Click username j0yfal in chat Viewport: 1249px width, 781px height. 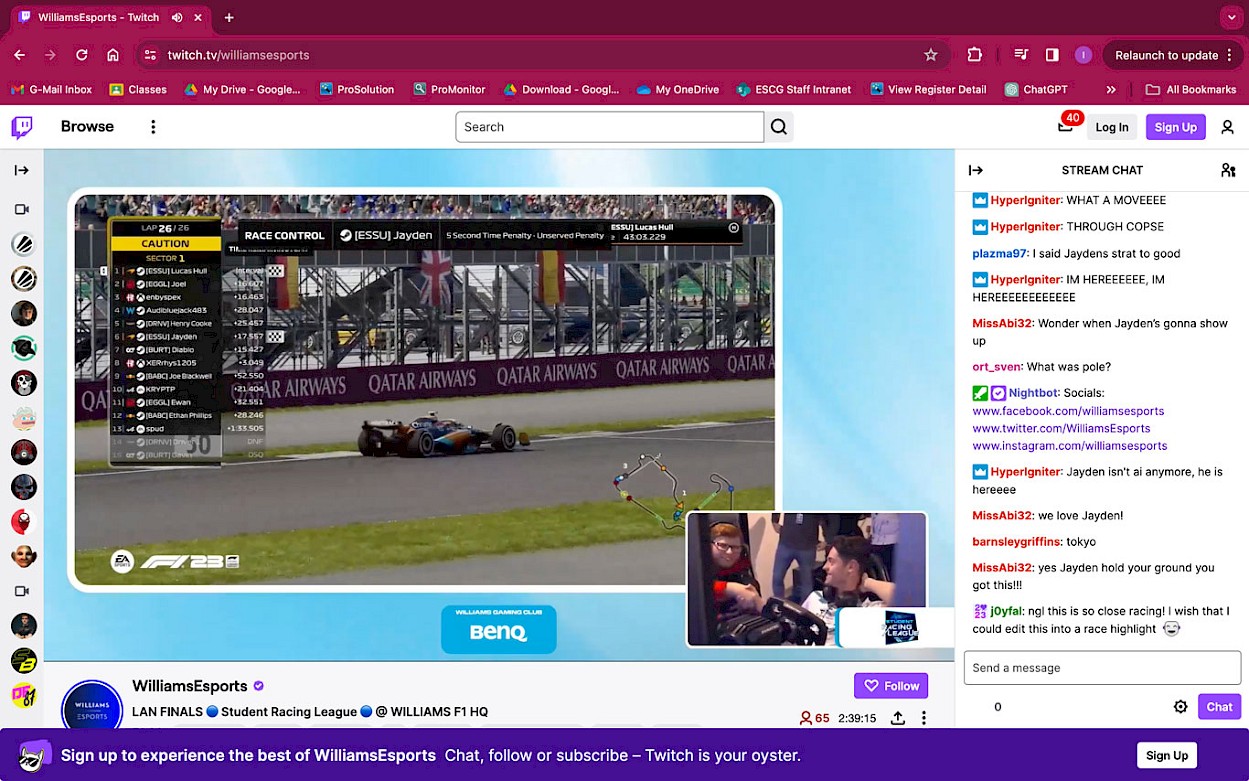click(1006, 612)
